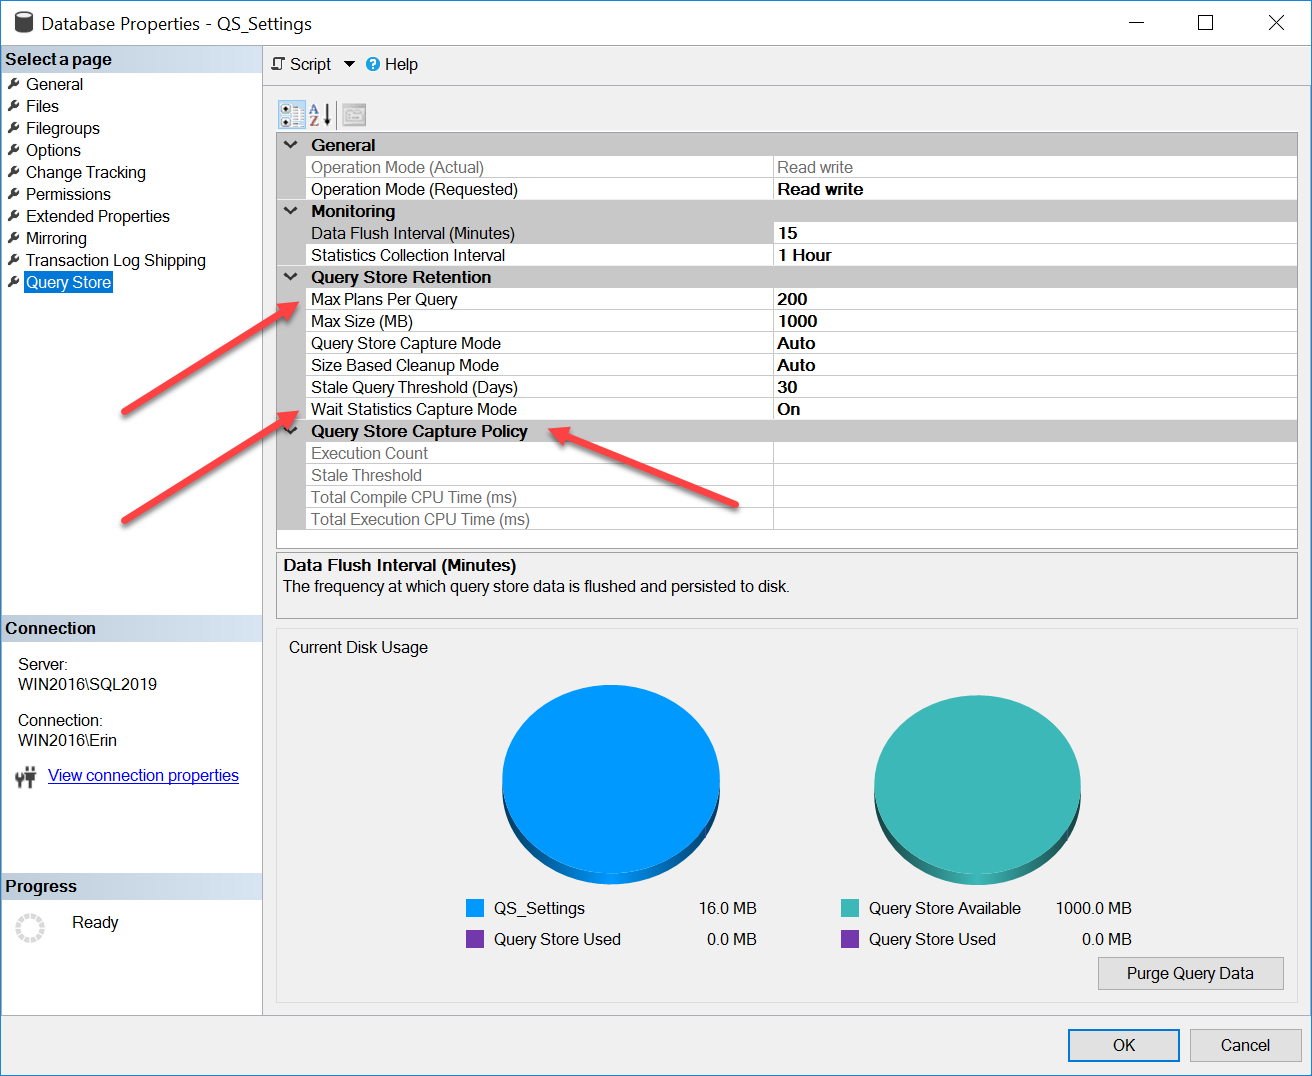This screenshot has height=1076, width=1312.
Task: Select the Stale Threshold property row
Action: coord(802,475)
